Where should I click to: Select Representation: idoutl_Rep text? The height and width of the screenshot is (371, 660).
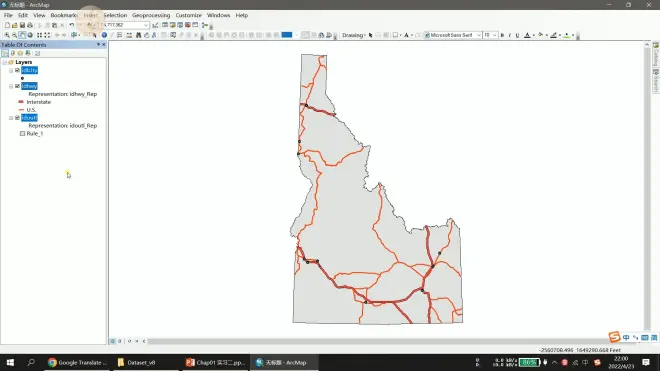point(63,125)
